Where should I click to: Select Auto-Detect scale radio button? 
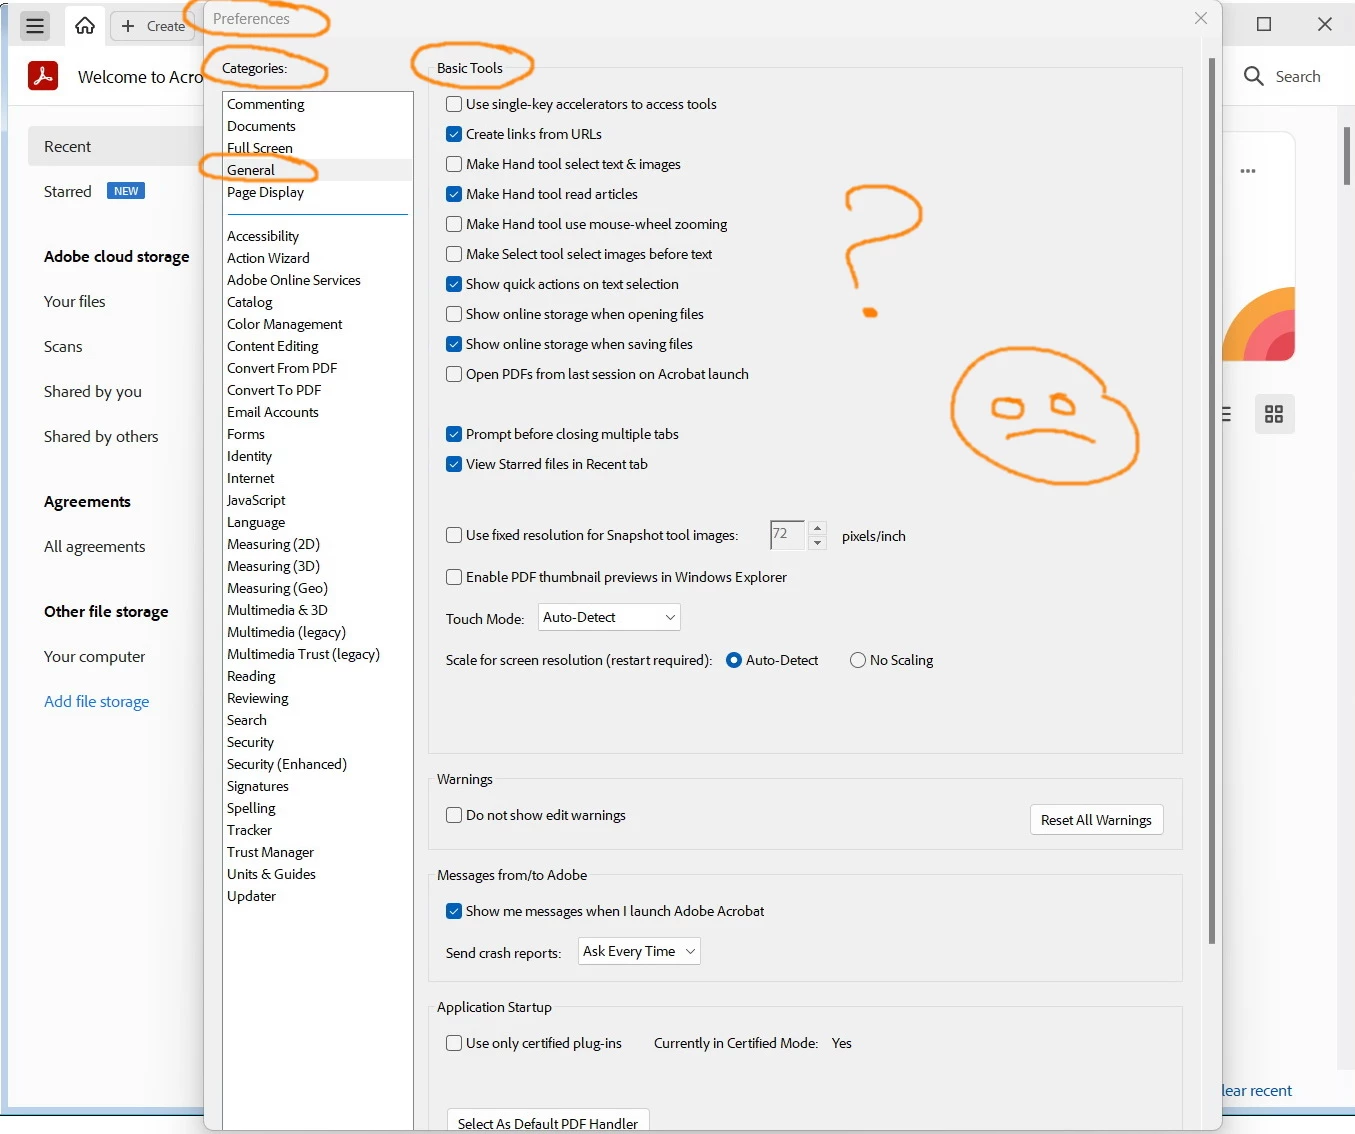point(734,660)
